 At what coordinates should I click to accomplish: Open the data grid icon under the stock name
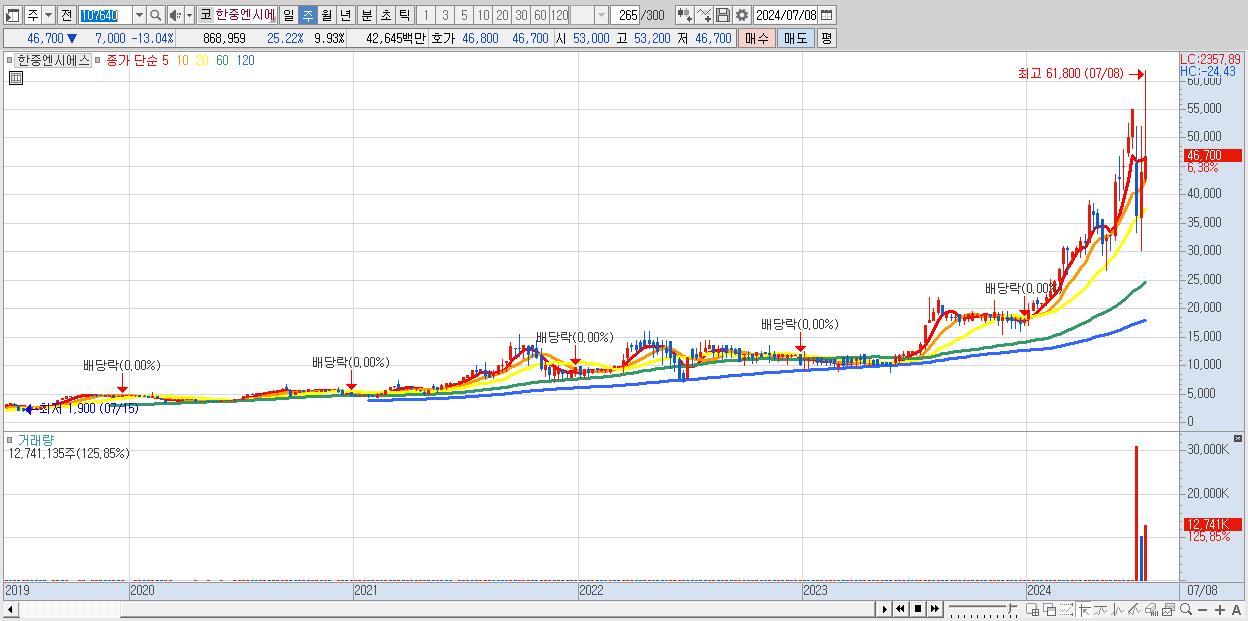(16, 79)
